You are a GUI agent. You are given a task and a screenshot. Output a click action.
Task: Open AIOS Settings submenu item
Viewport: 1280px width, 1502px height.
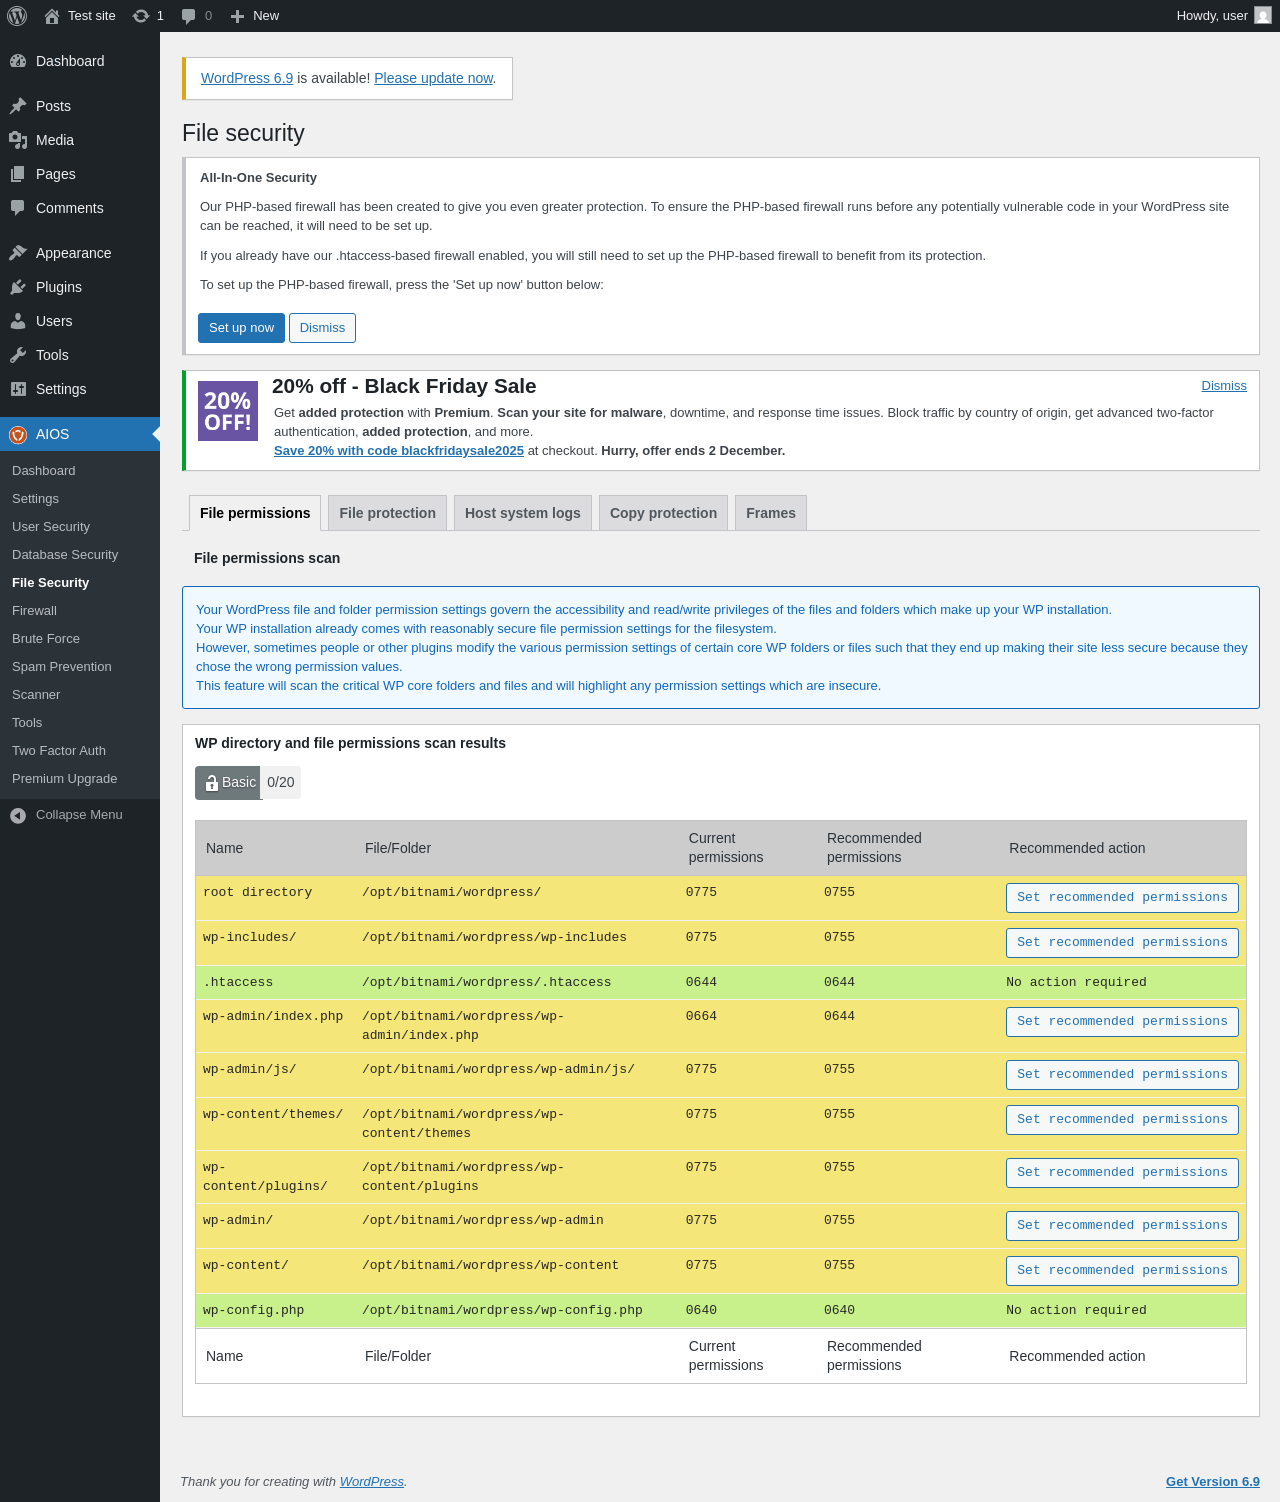coord(36,499)
